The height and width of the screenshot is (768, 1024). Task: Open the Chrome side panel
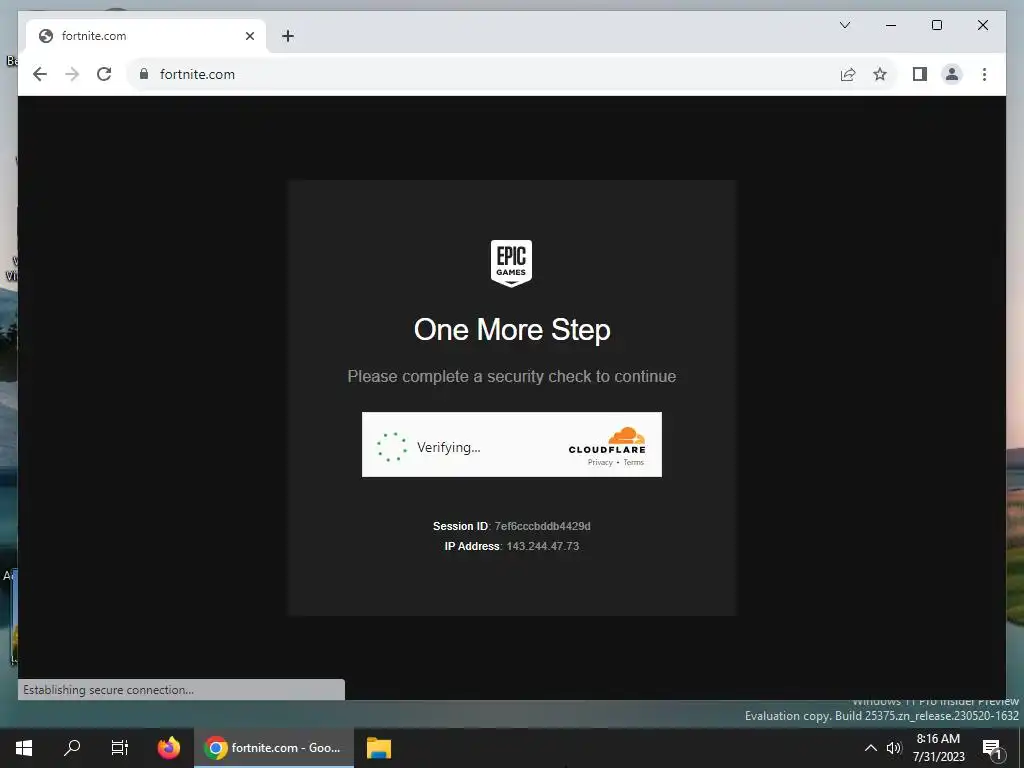point(920,74)
